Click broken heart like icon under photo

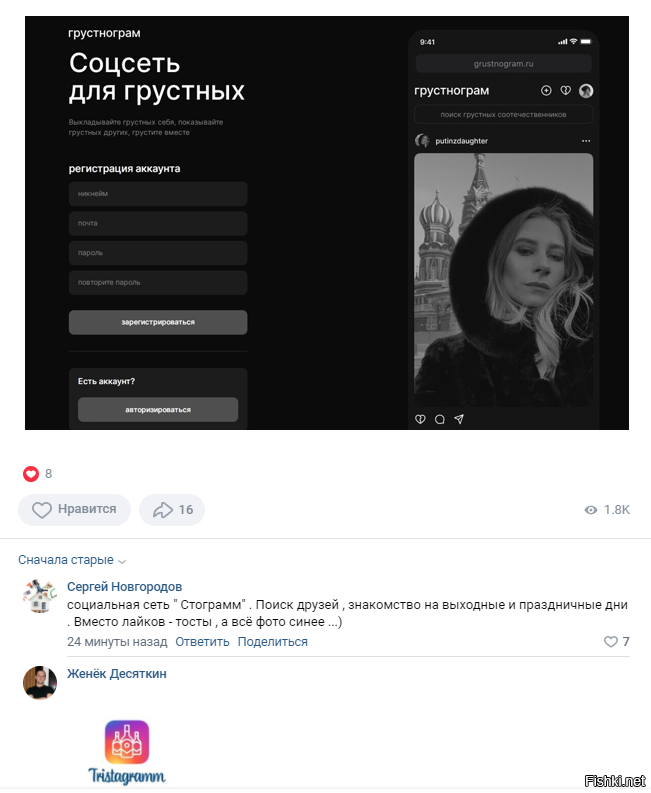coord(420,419)
